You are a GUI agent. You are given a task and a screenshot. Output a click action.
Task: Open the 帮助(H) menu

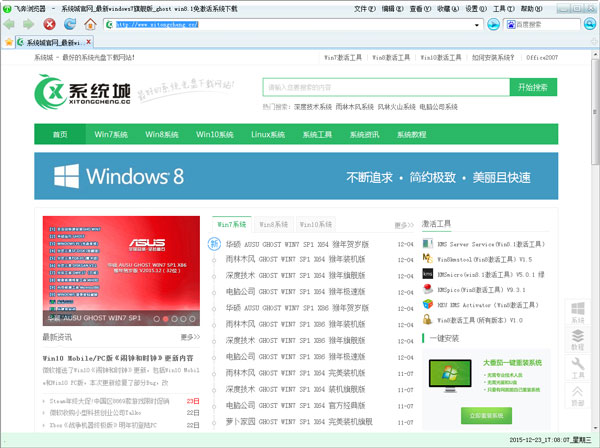click(532, 8)
